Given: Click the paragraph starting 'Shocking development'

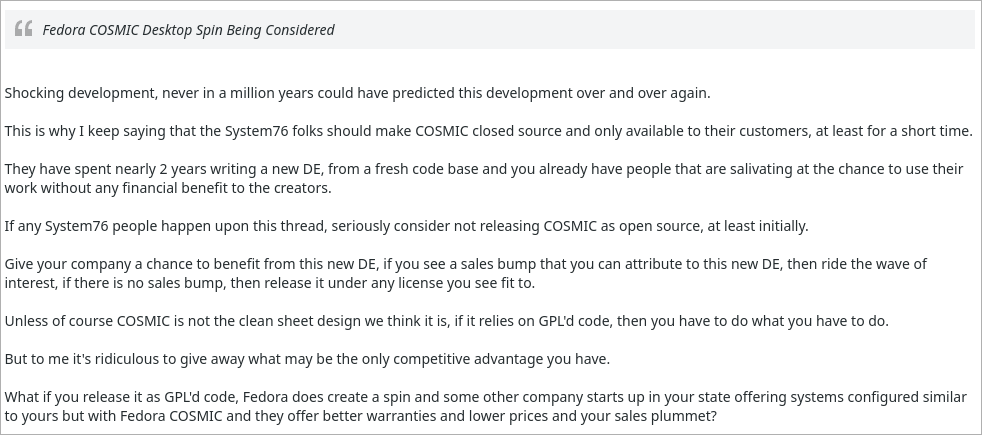Looking at the screenshot, I should coord(357,93).
